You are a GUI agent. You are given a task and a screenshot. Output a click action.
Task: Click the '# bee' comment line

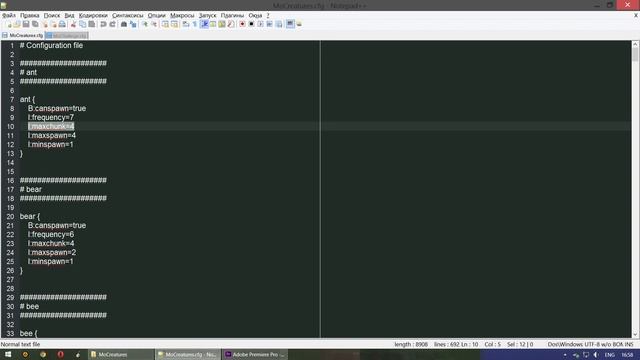[29, 306]
